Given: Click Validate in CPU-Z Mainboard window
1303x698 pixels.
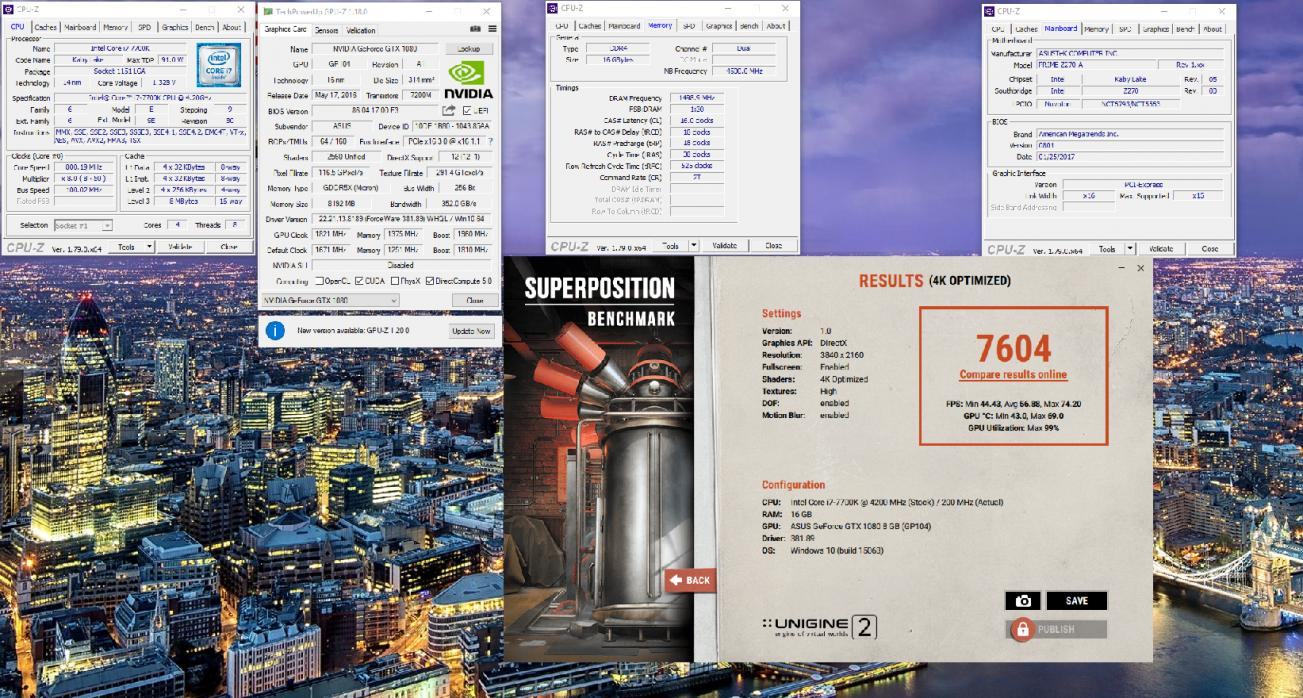Looking at the screenshot, I should click(1161, 248).
